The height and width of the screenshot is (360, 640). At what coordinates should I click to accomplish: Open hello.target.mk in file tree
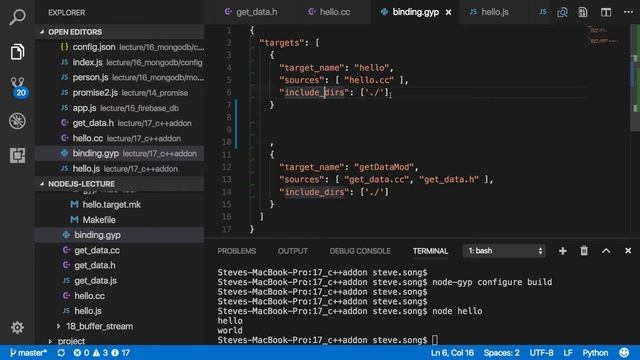(120, 204)
